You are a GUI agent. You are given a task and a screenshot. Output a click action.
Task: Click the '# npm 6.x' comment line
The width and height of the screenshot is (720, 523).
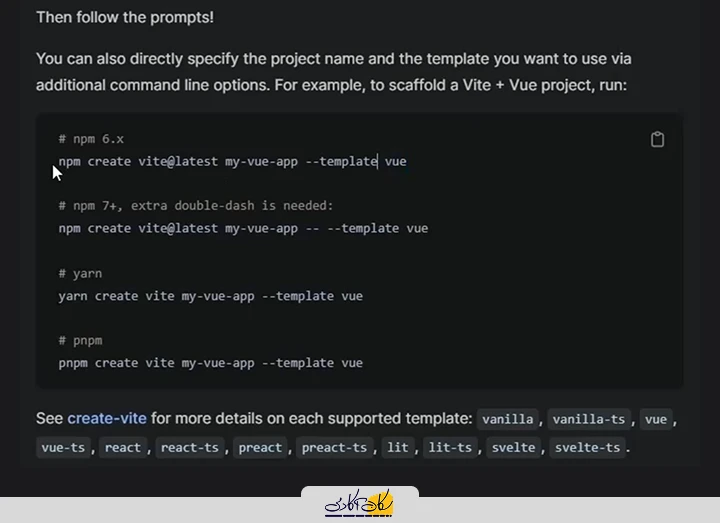tap(91, 139)
